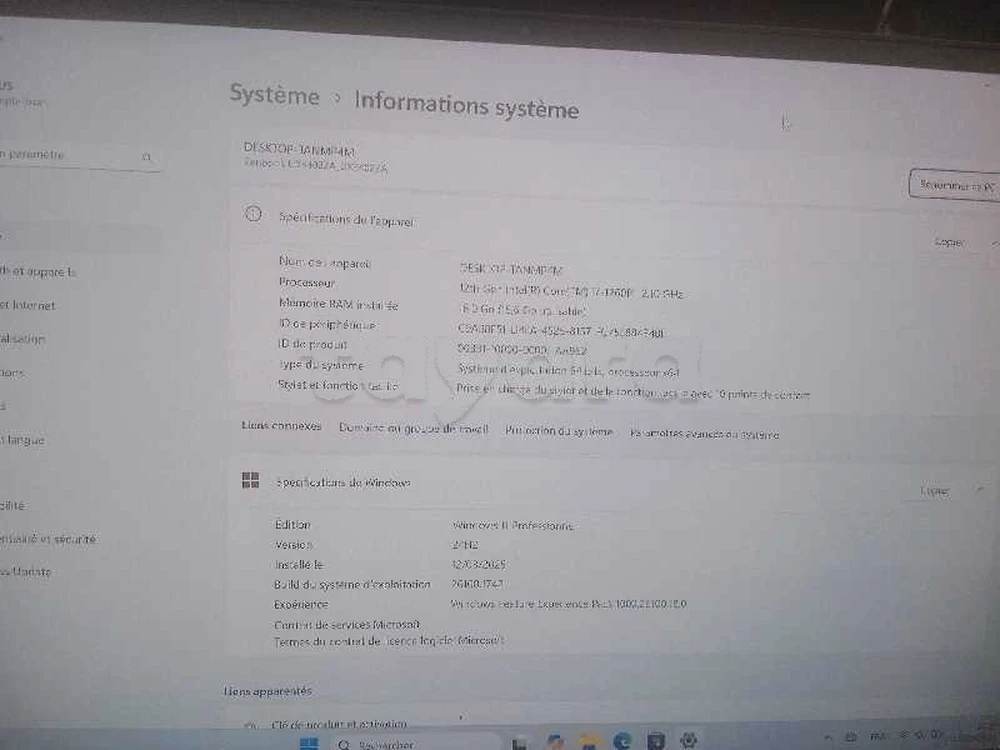This screenshot has height=750, width=1000.
Task: Click the ID de périphérique value
Action: coord(561,331)
